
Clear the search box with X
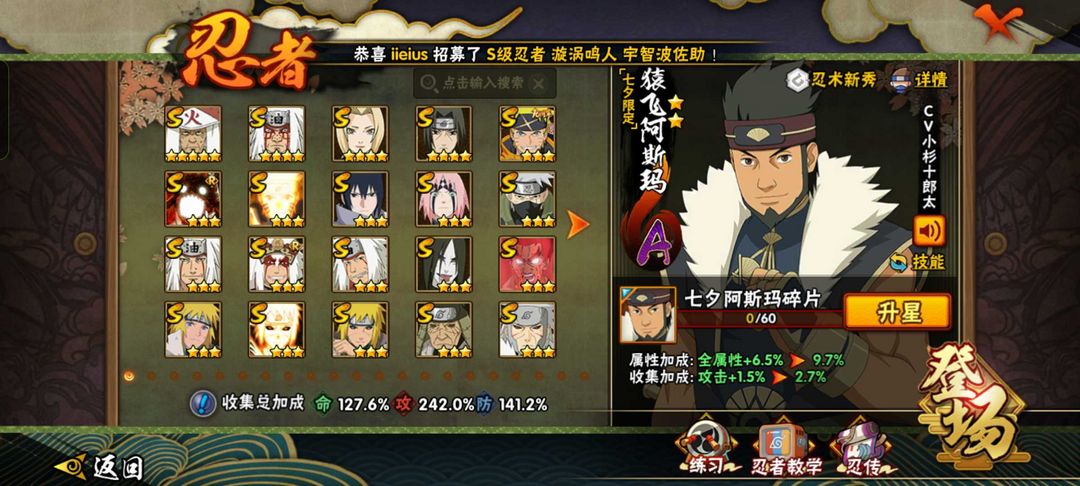tap(539, 83)
